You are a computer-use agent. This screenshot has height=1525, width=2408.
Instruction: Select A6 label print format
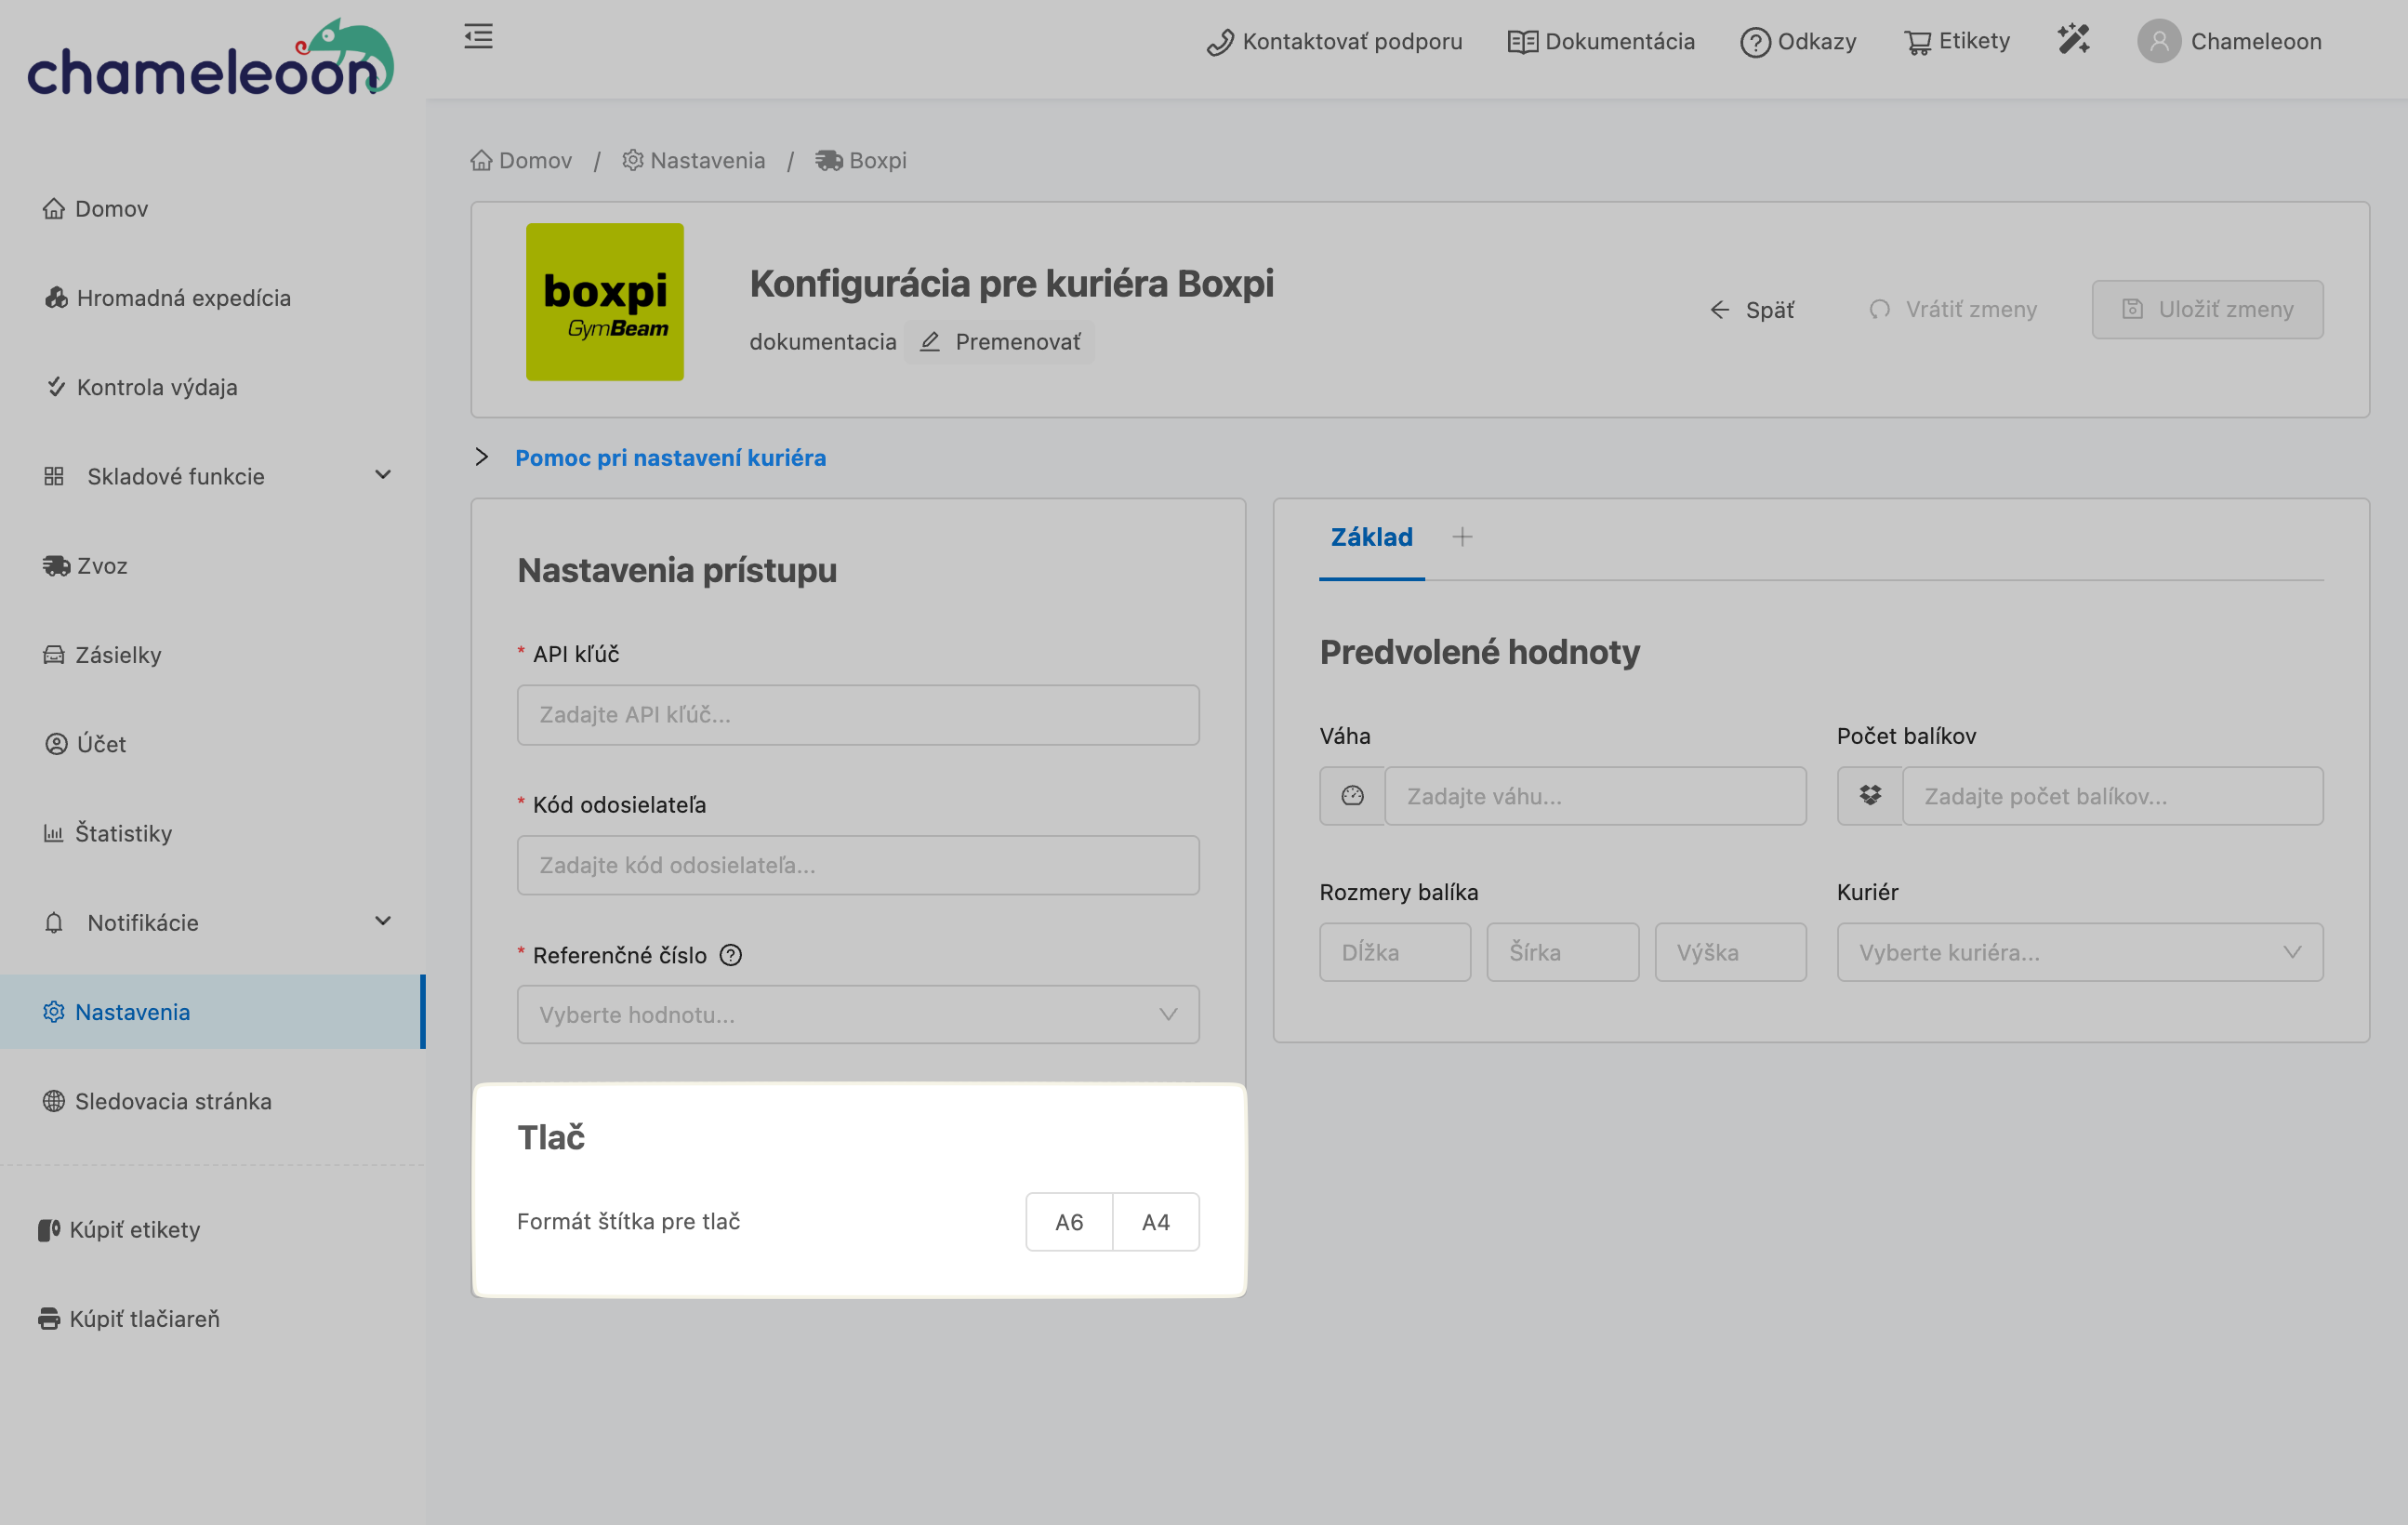[1068, 1222]
